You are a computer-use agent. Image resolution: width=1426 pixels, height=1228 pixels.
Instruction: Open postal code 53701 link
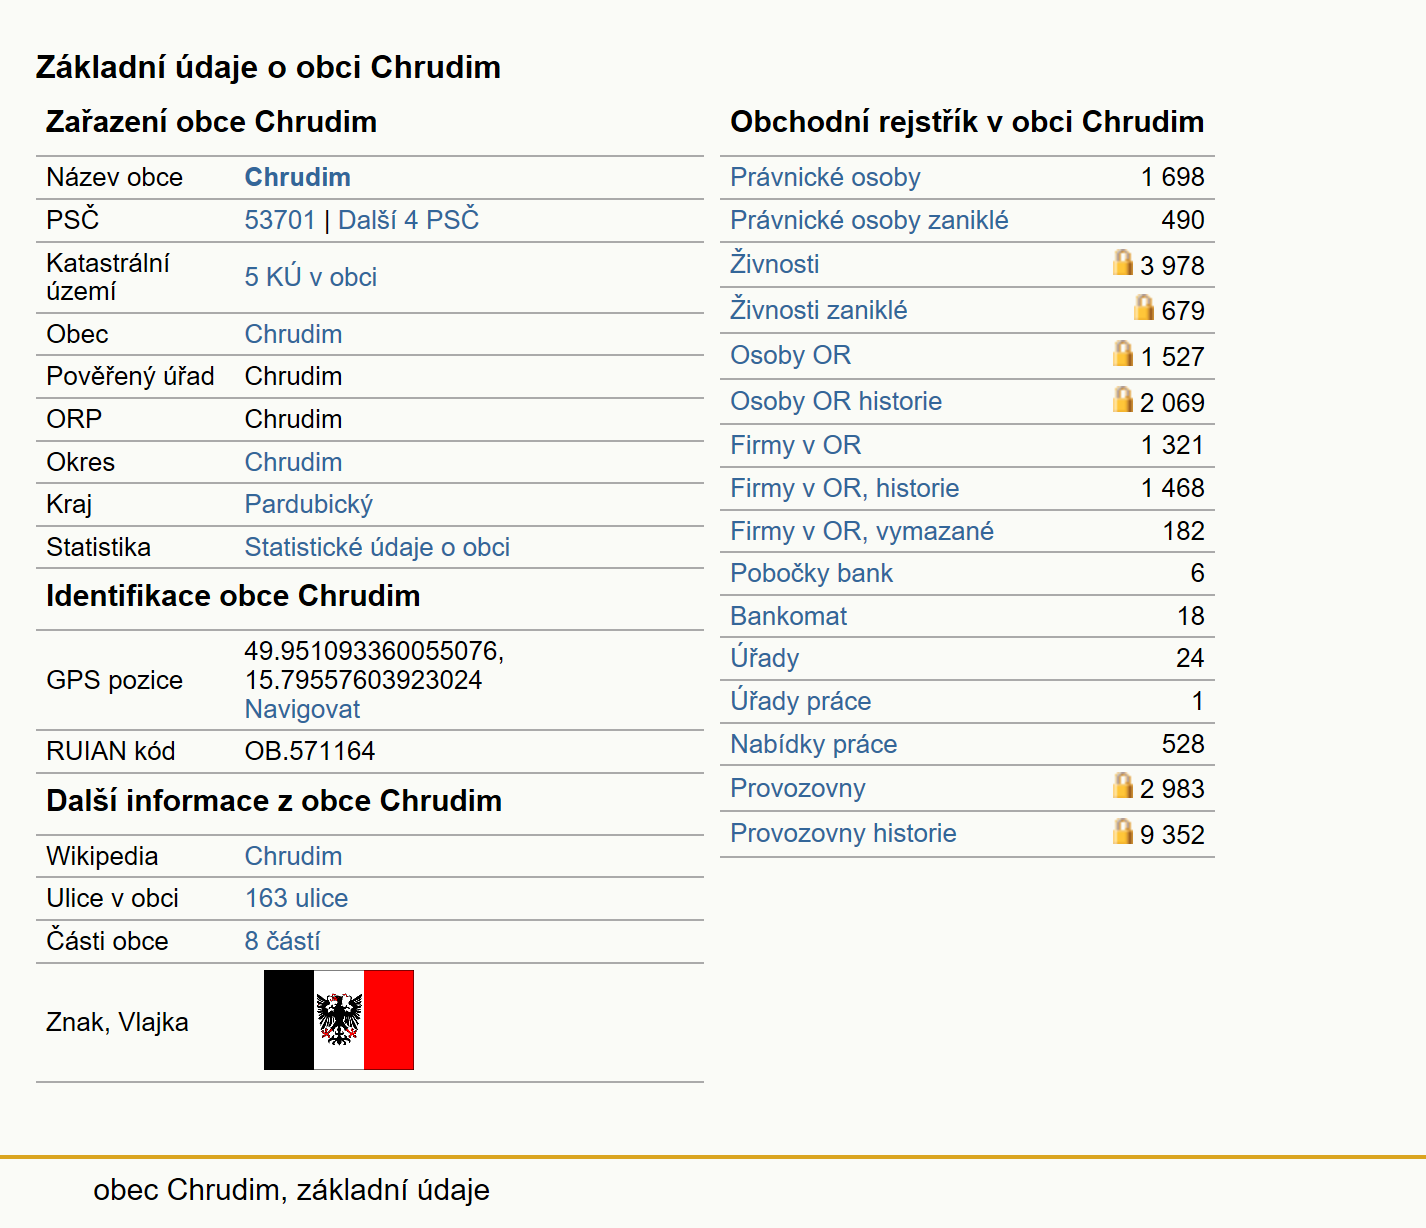point(280,220)
